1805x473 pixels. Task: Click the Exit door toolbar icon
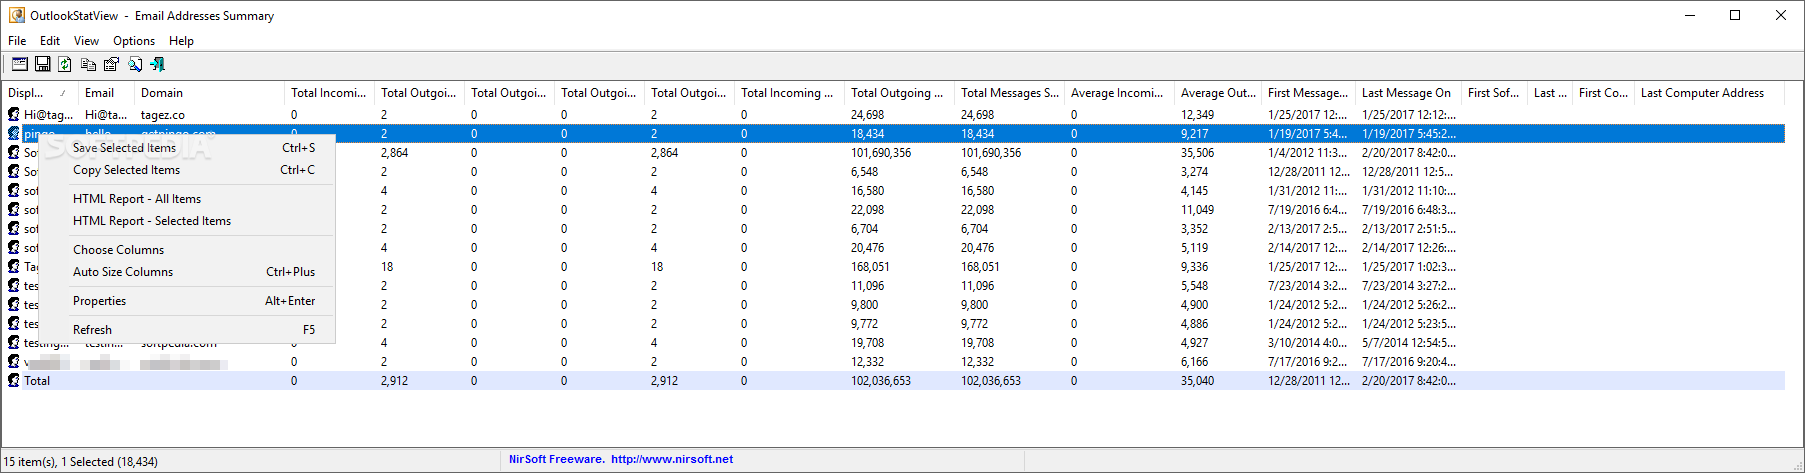click(x=157, y=64)
